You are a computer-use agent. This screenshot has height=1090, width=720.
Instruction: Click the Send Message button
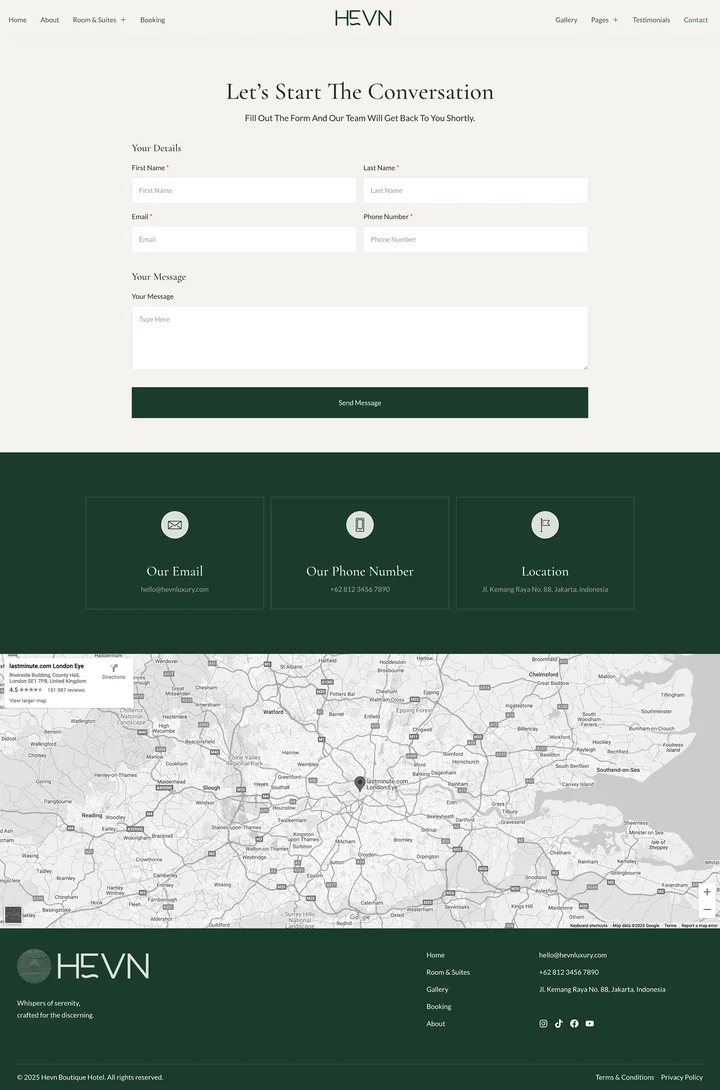(360, 402)
